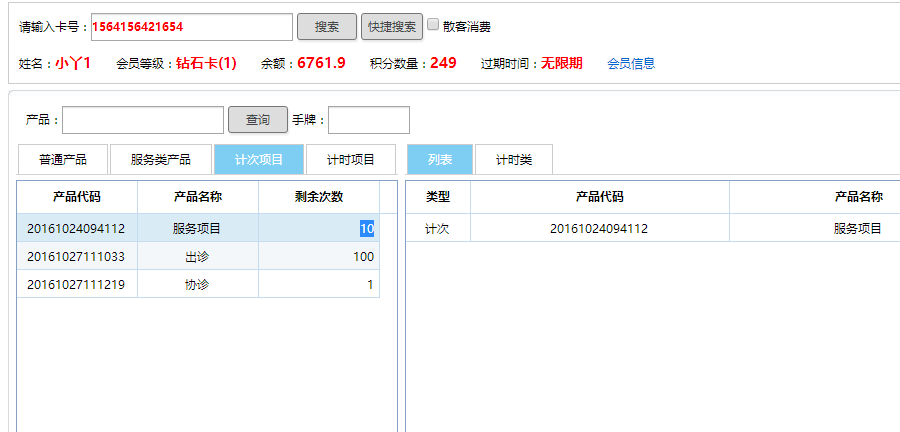Click the 计次 row in right list
900x432 pixels.
click(438, 228)
